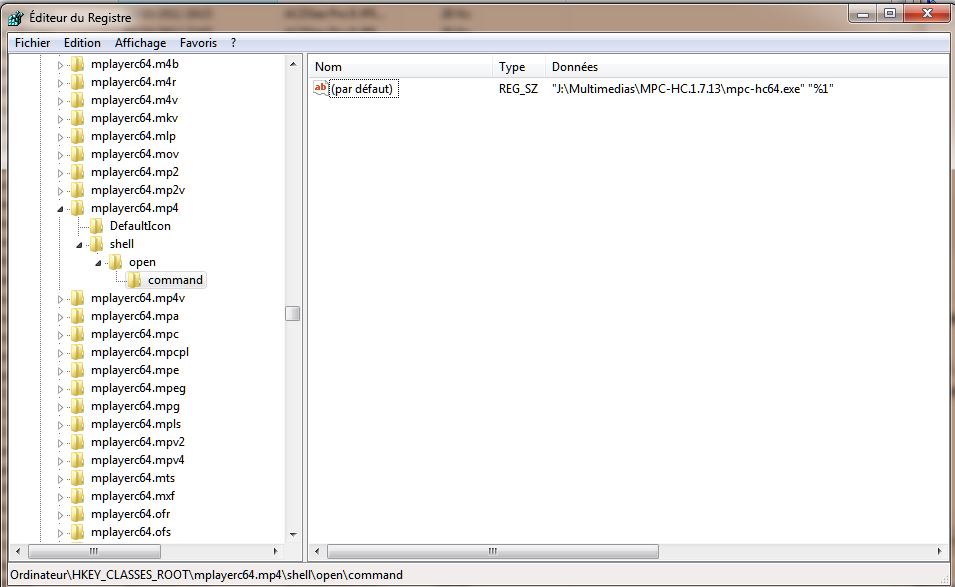The width and height of the screenshot is (955, 587).
Task: Click the values pane scroll right arrow
Action: (939, 551)
